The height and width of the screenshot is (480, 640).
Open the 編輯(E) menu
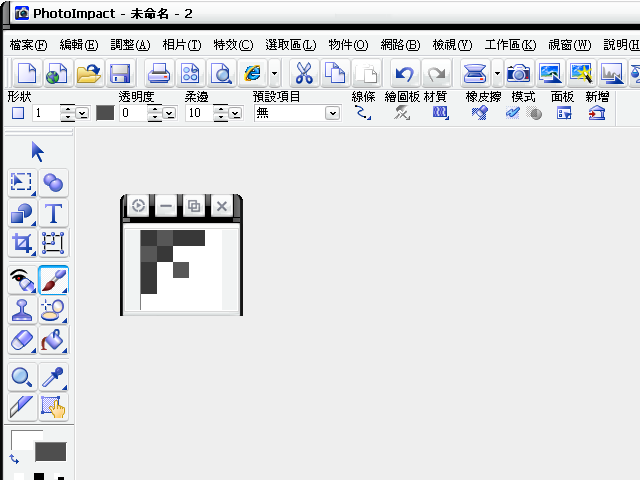tap(79, 44)
